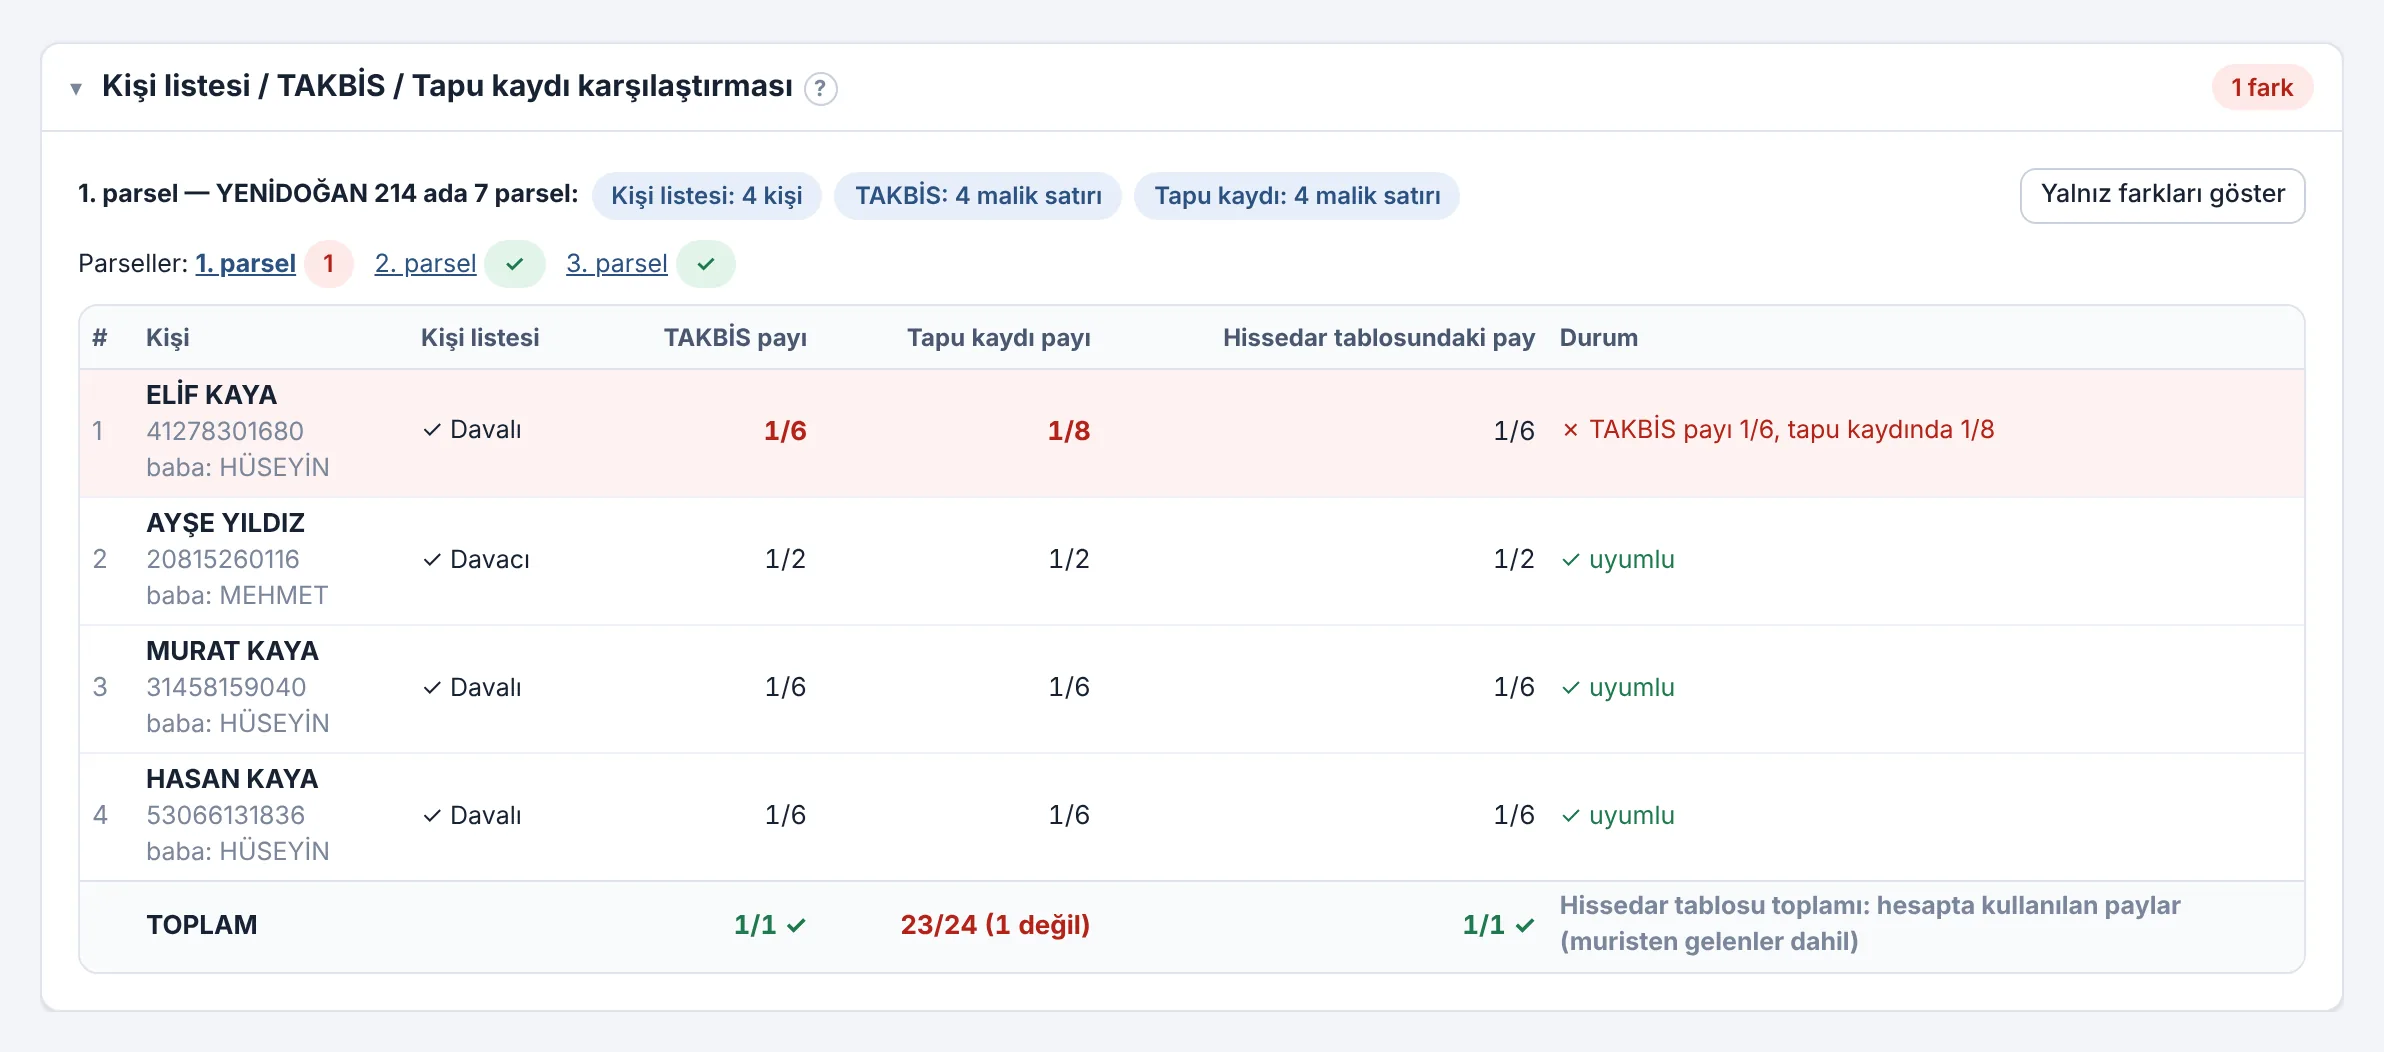
Task: Collapse the Kişi listesi / TAKBİS comparison section
Action: click(x=76, y=88)
